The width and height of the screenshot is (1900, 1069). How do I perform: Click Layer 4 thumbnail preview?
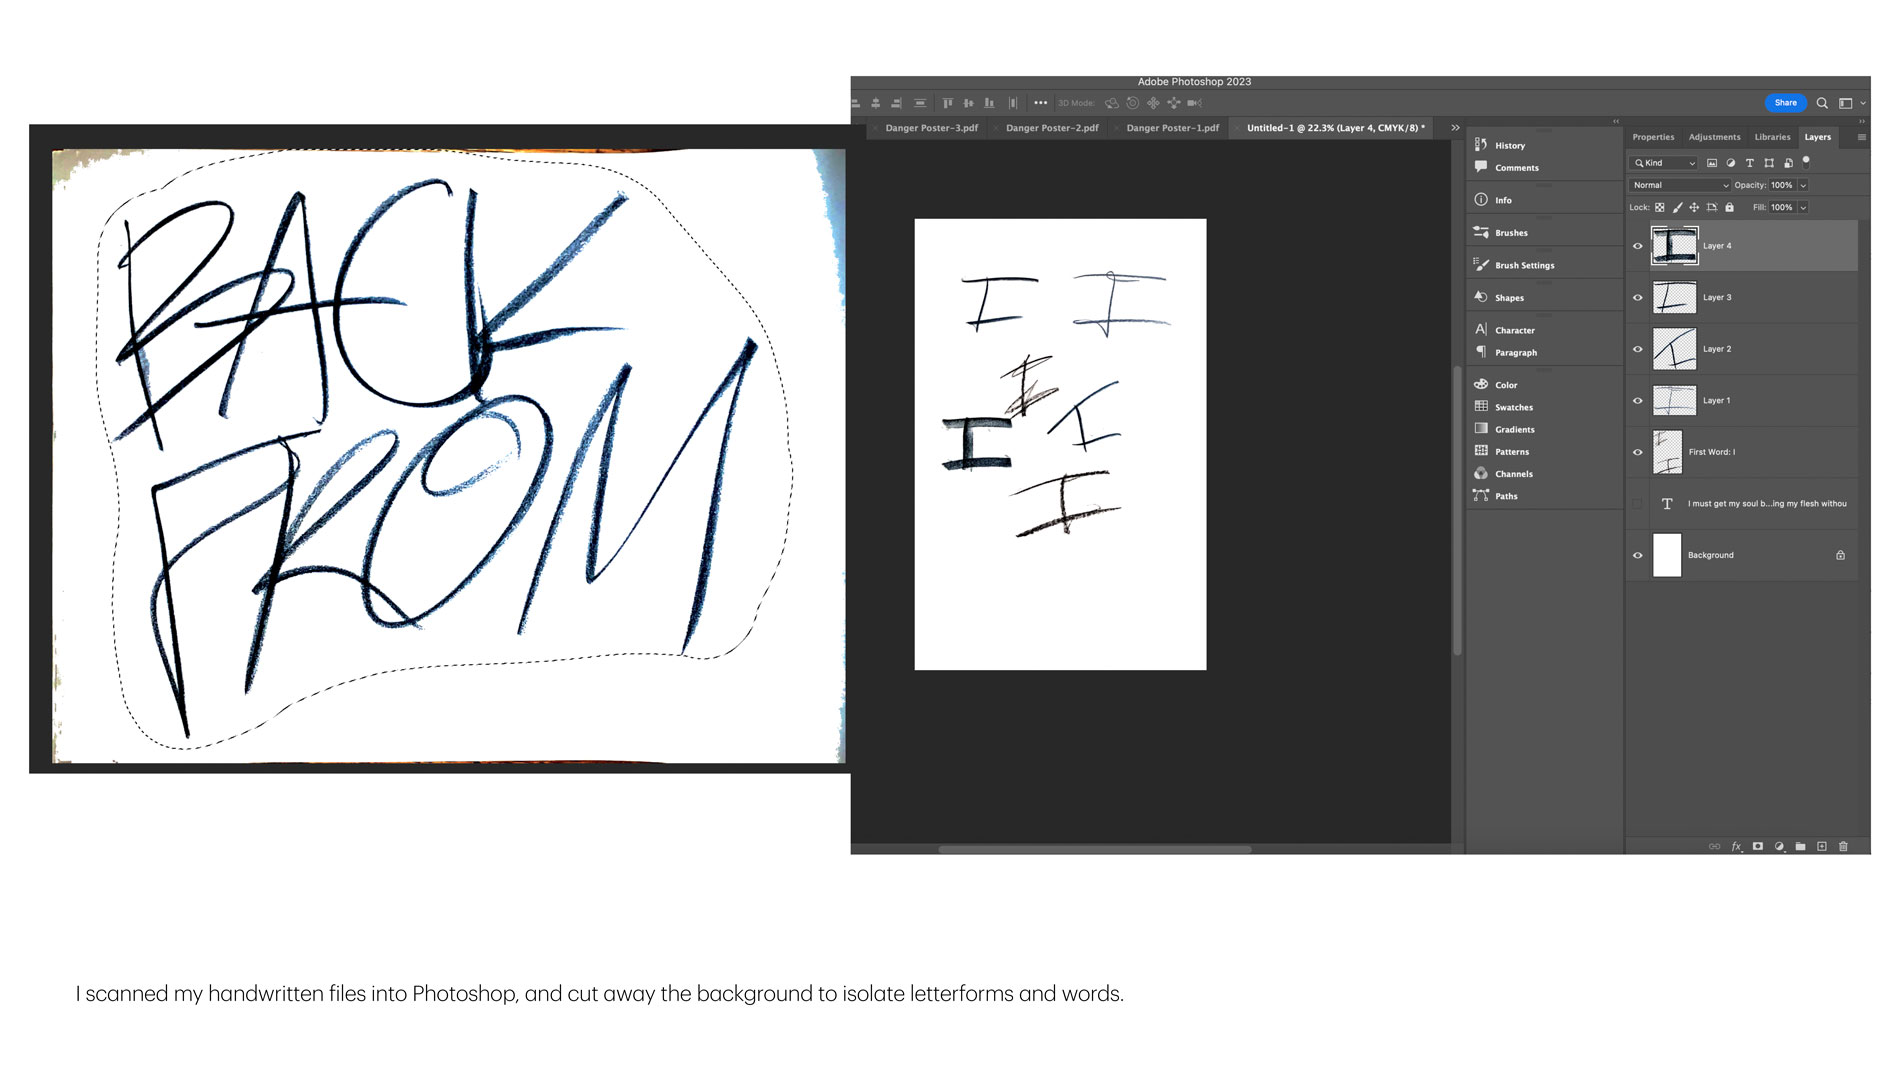(x=1673, y=245)
